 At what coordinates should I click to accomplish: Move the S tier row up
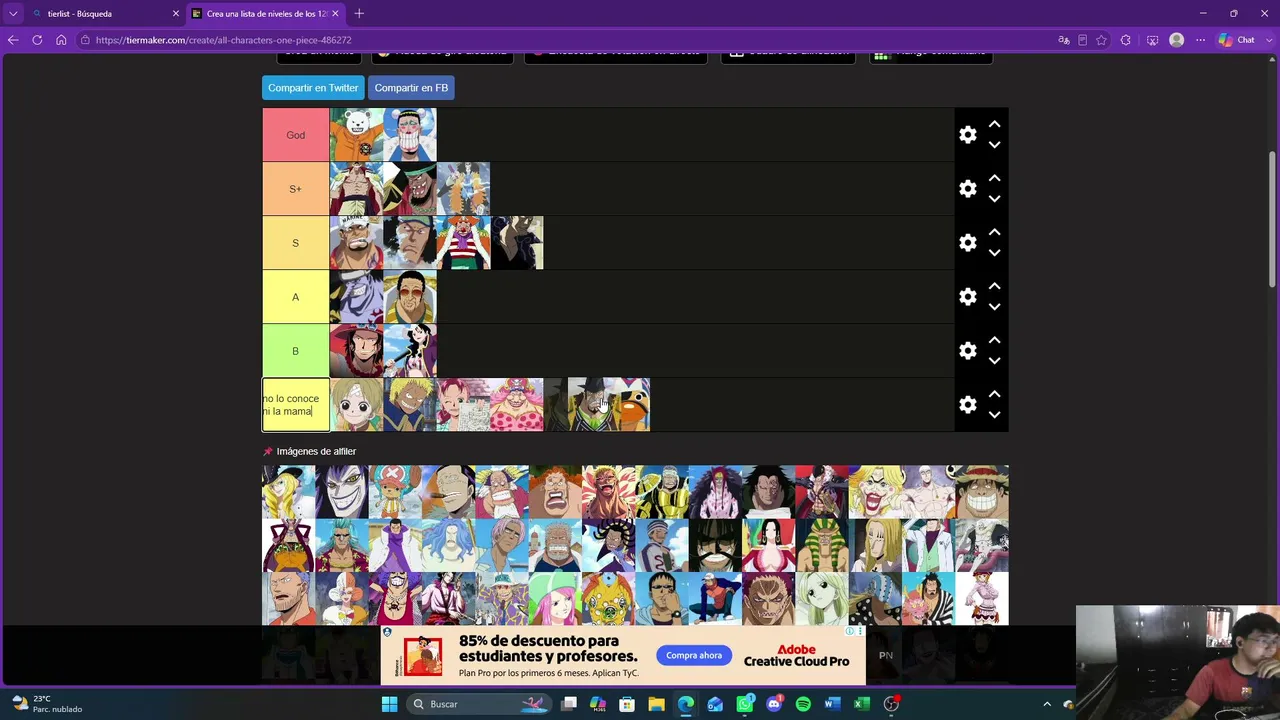(x=994, y=232)
